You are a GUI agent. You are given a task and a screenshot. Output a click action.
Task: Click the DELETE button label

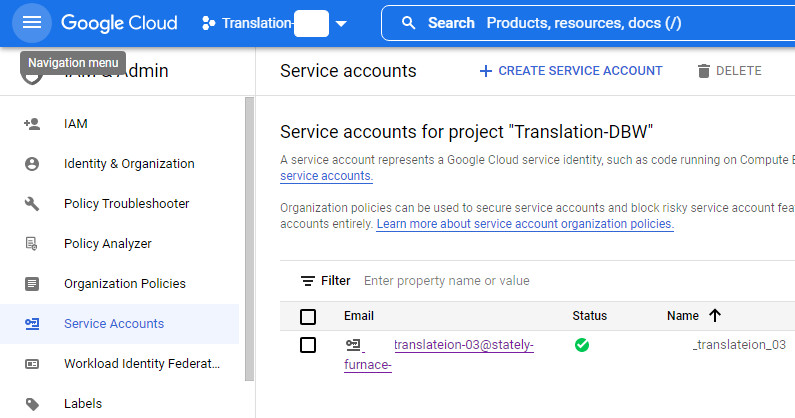pyautogui.click(x=738, y=71)
